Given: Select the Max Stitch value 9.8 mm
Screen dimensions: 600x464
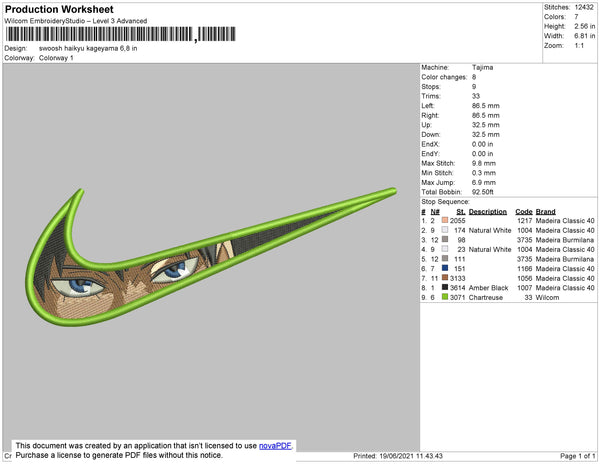Looking at the screenshot, I should (x=484, y=163).
